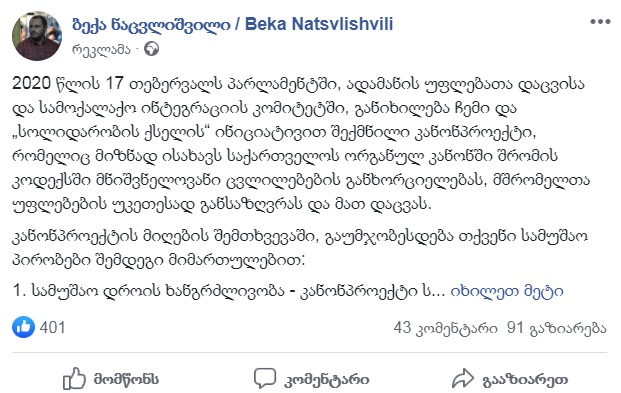Click the გააზიარეთ share button label

525,380
